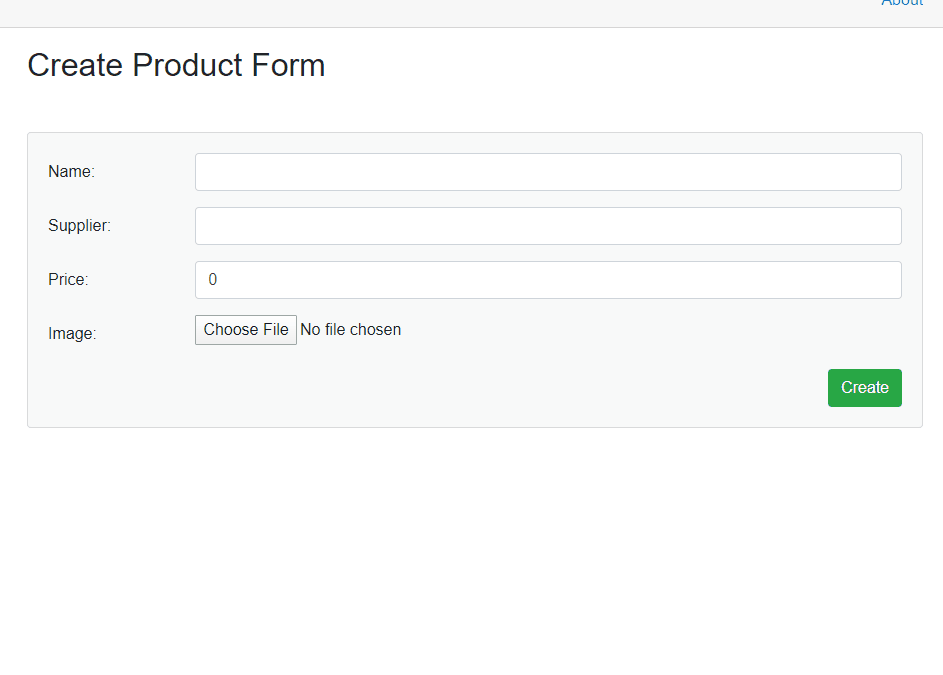The height and width of the screenshot is (675, 943).
Task: Click blank page area below the form
Action: [x=470, y=550]
